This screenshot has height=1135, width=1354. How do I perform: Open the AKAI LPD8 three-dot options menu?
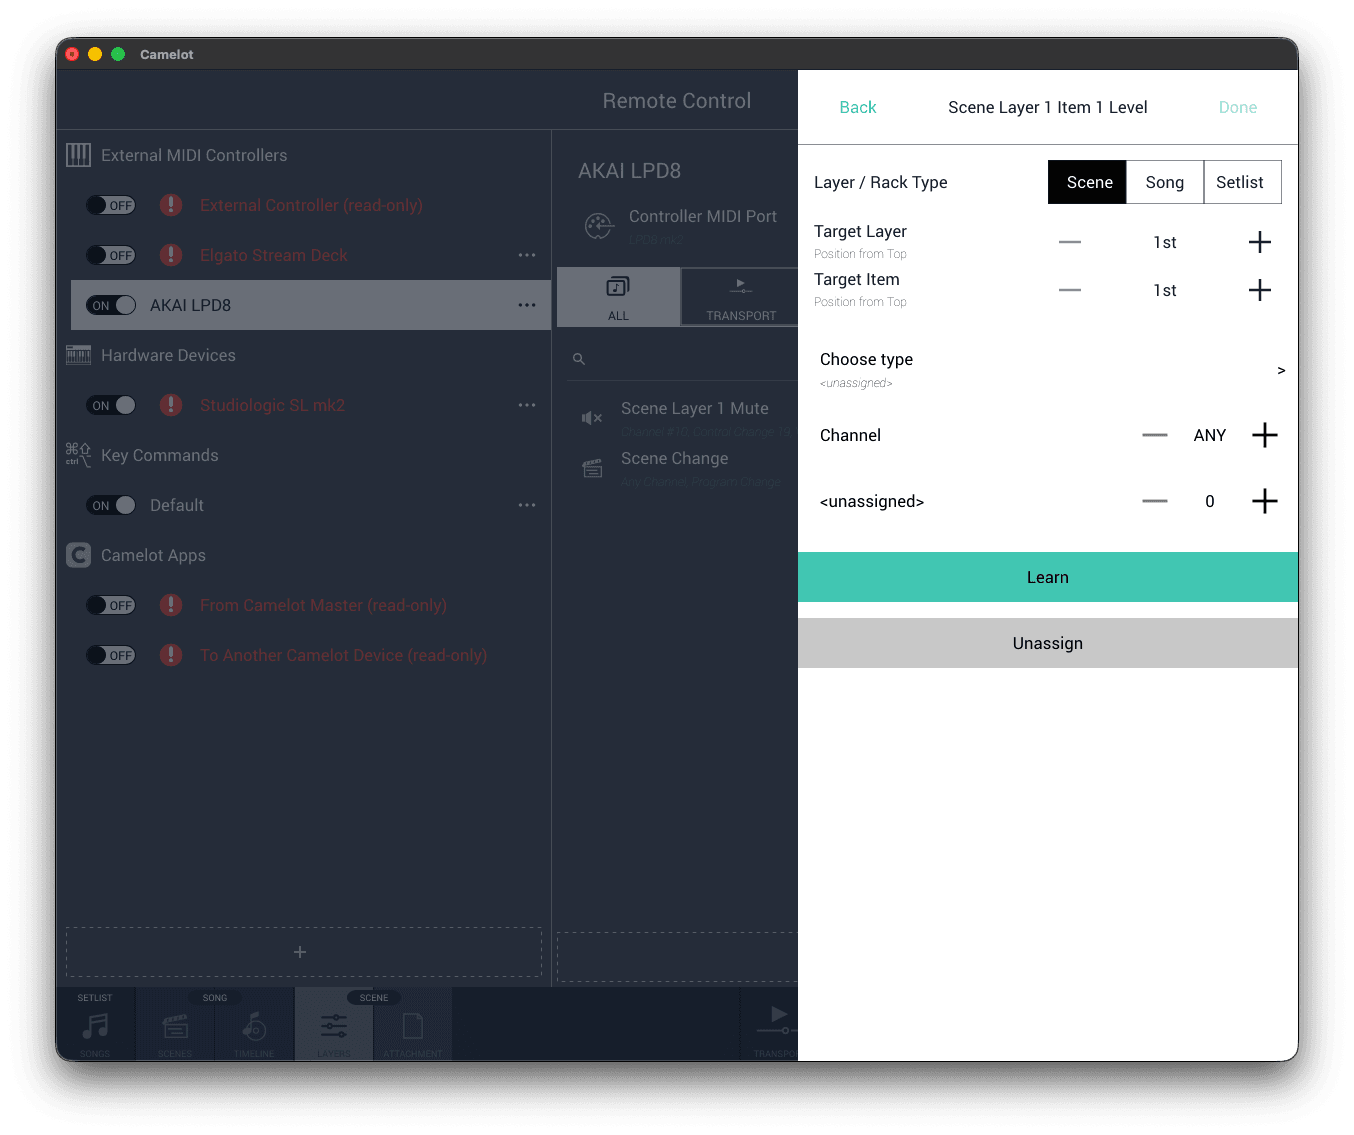point(527,305)
